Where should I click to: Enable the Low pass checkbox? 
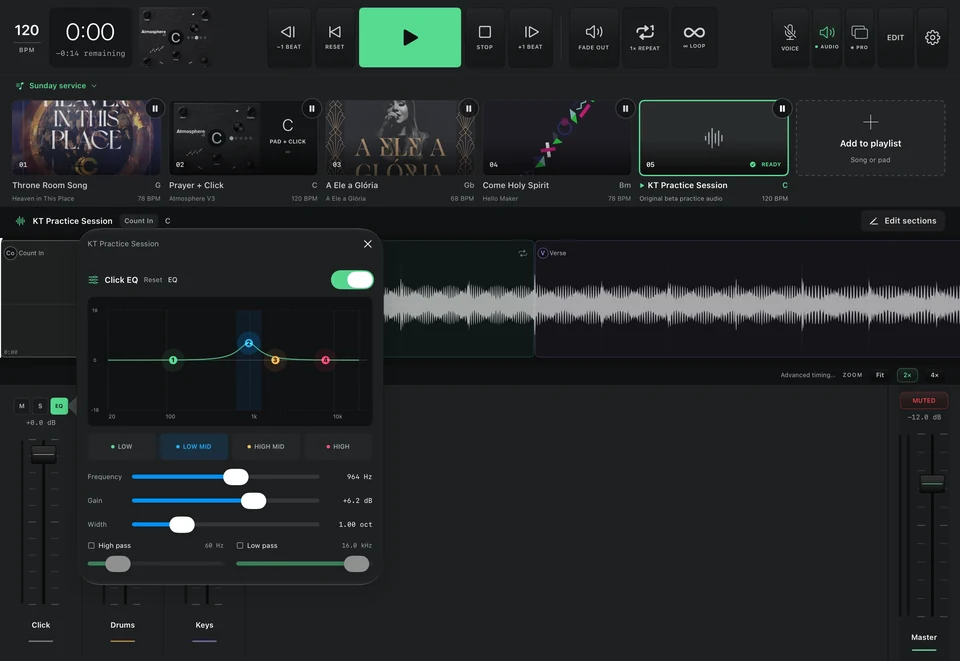click(240, 545)
